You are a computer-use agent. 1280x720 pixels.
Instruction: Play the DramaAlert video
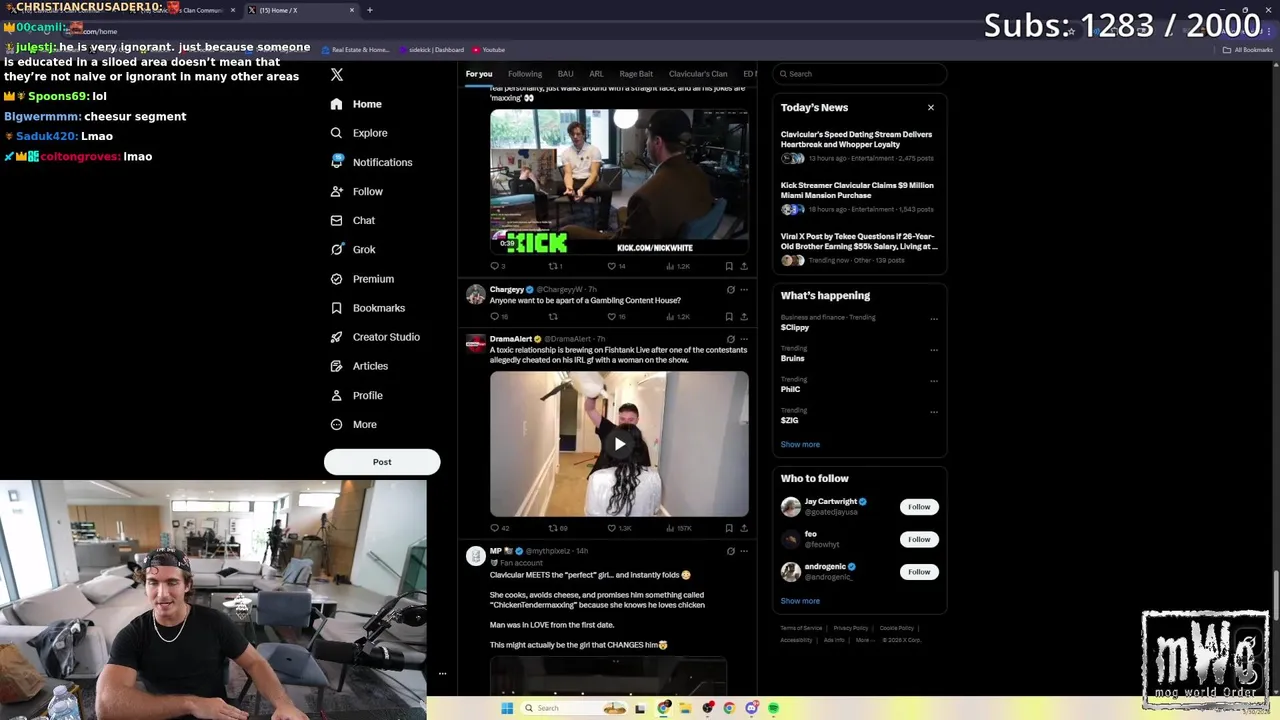coord(619,444)
